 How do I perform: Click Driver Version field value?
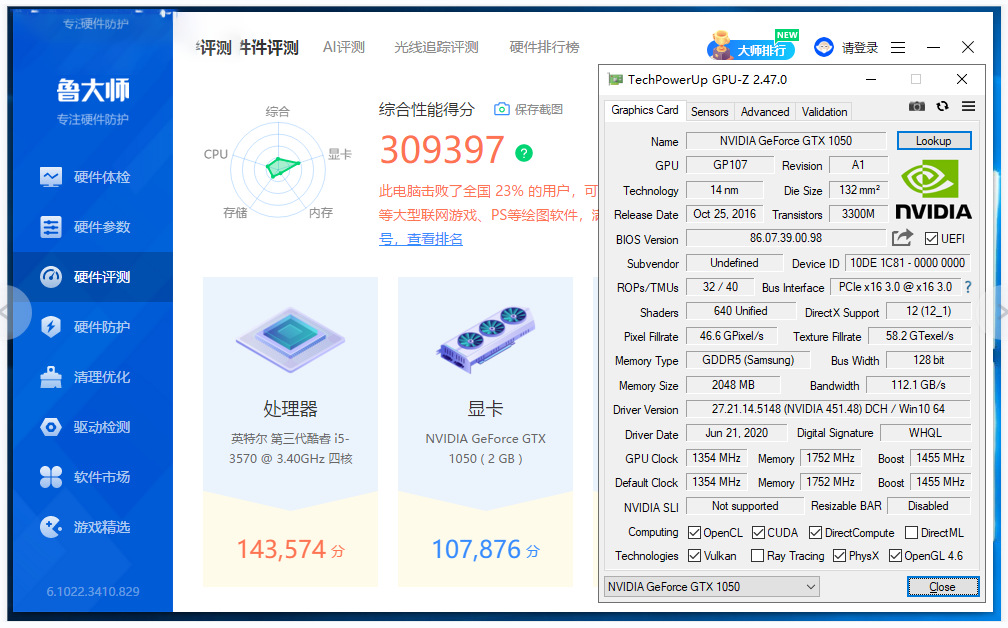click(828, 409)
